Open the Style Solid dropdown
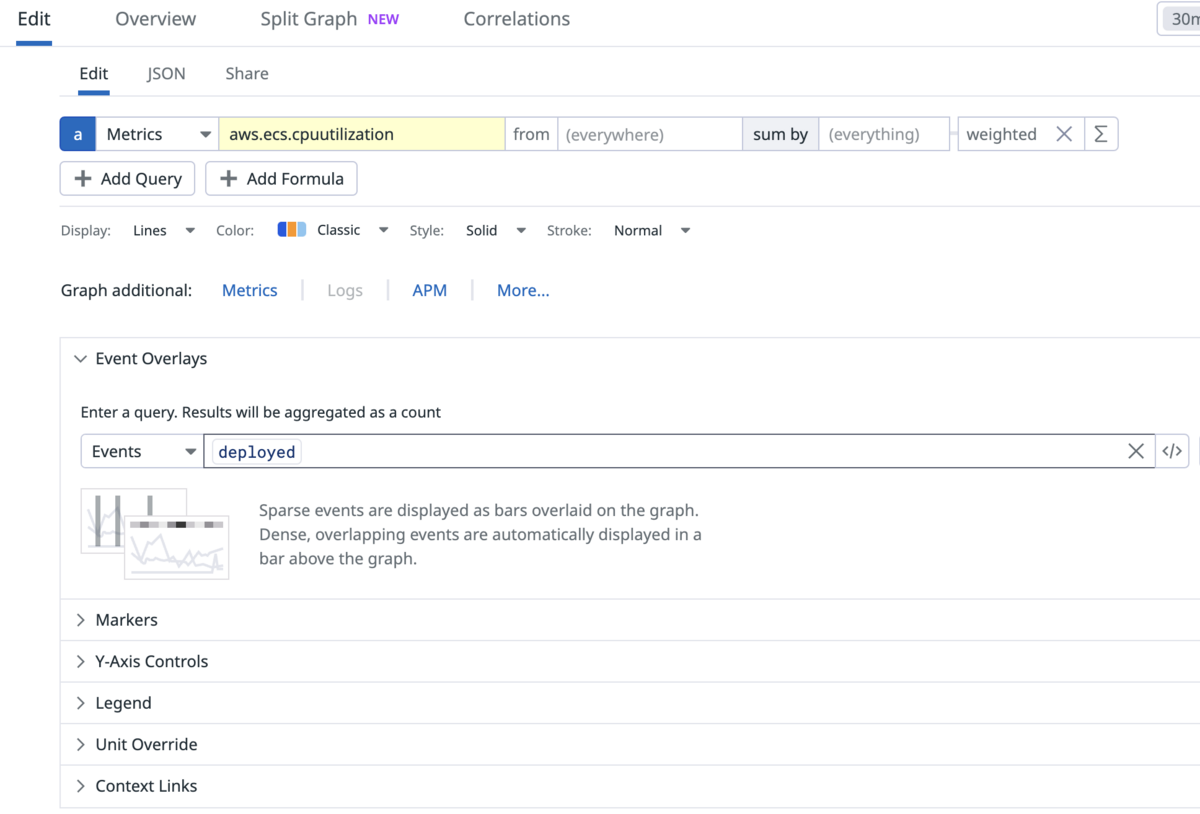This screenshot has height=814, width=1200. [495, 230]
